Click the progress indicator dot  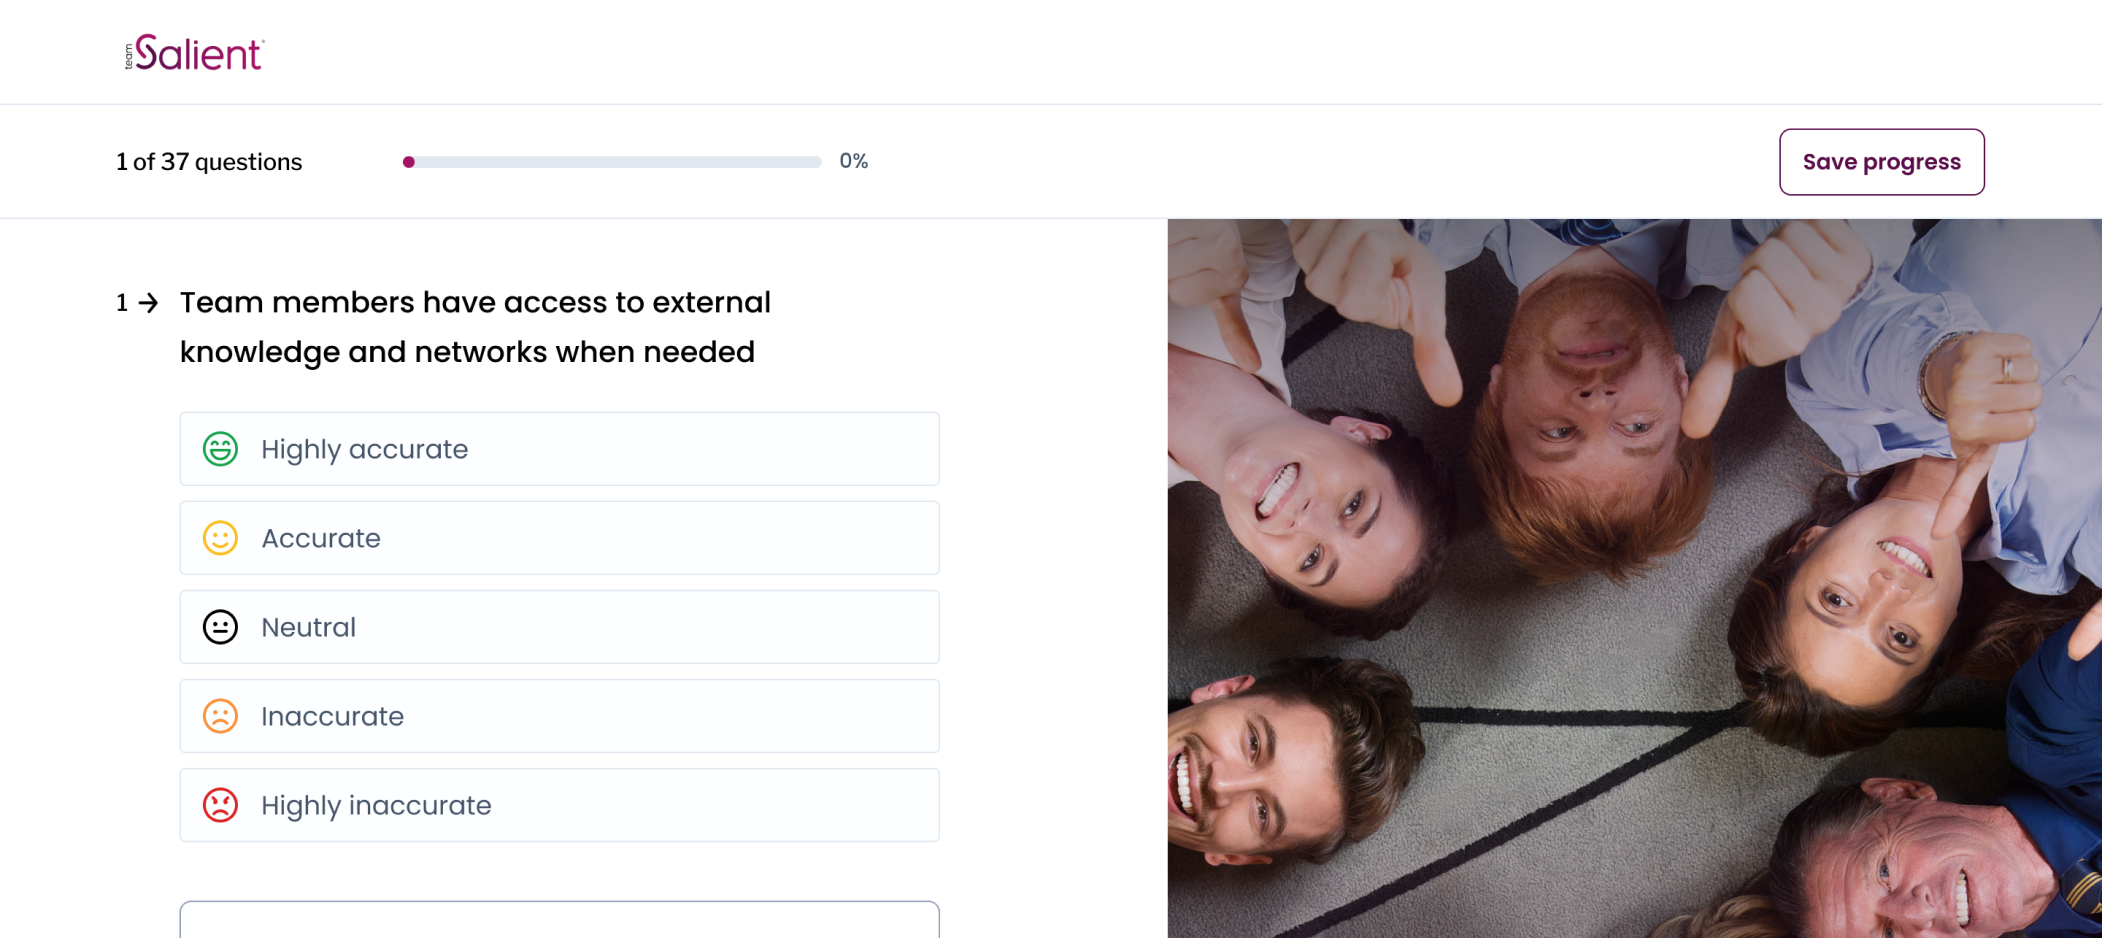coord(409,162)
